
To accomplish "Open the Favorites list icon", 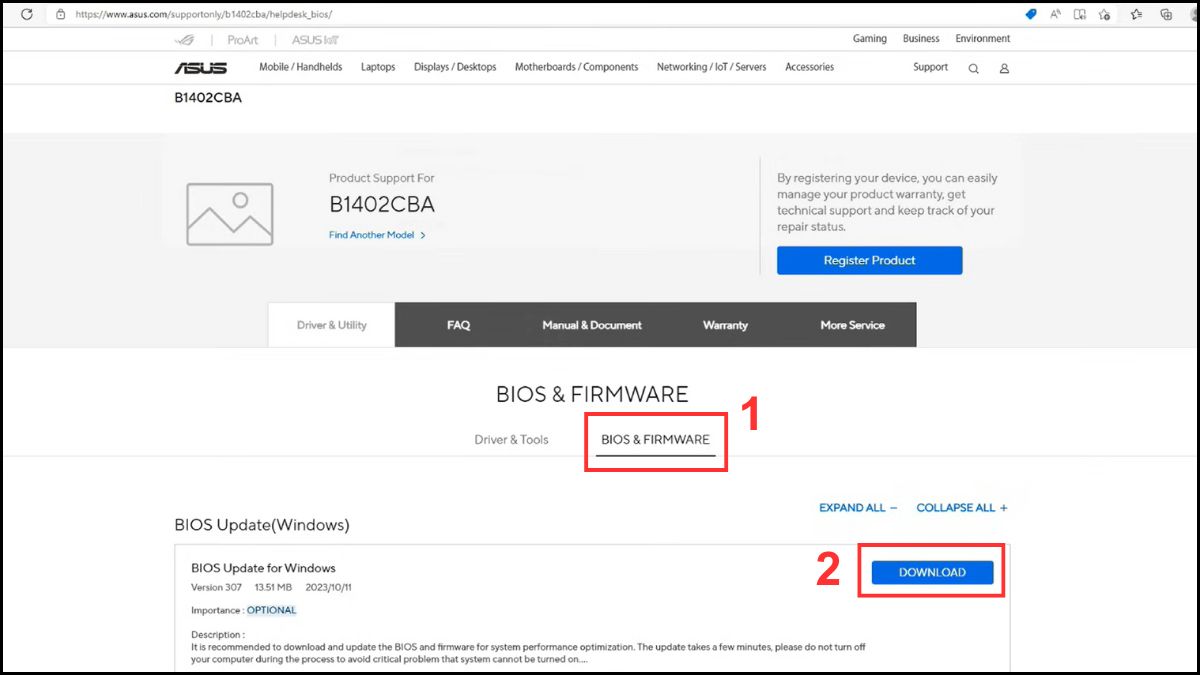I will [x=1137, y=14].
